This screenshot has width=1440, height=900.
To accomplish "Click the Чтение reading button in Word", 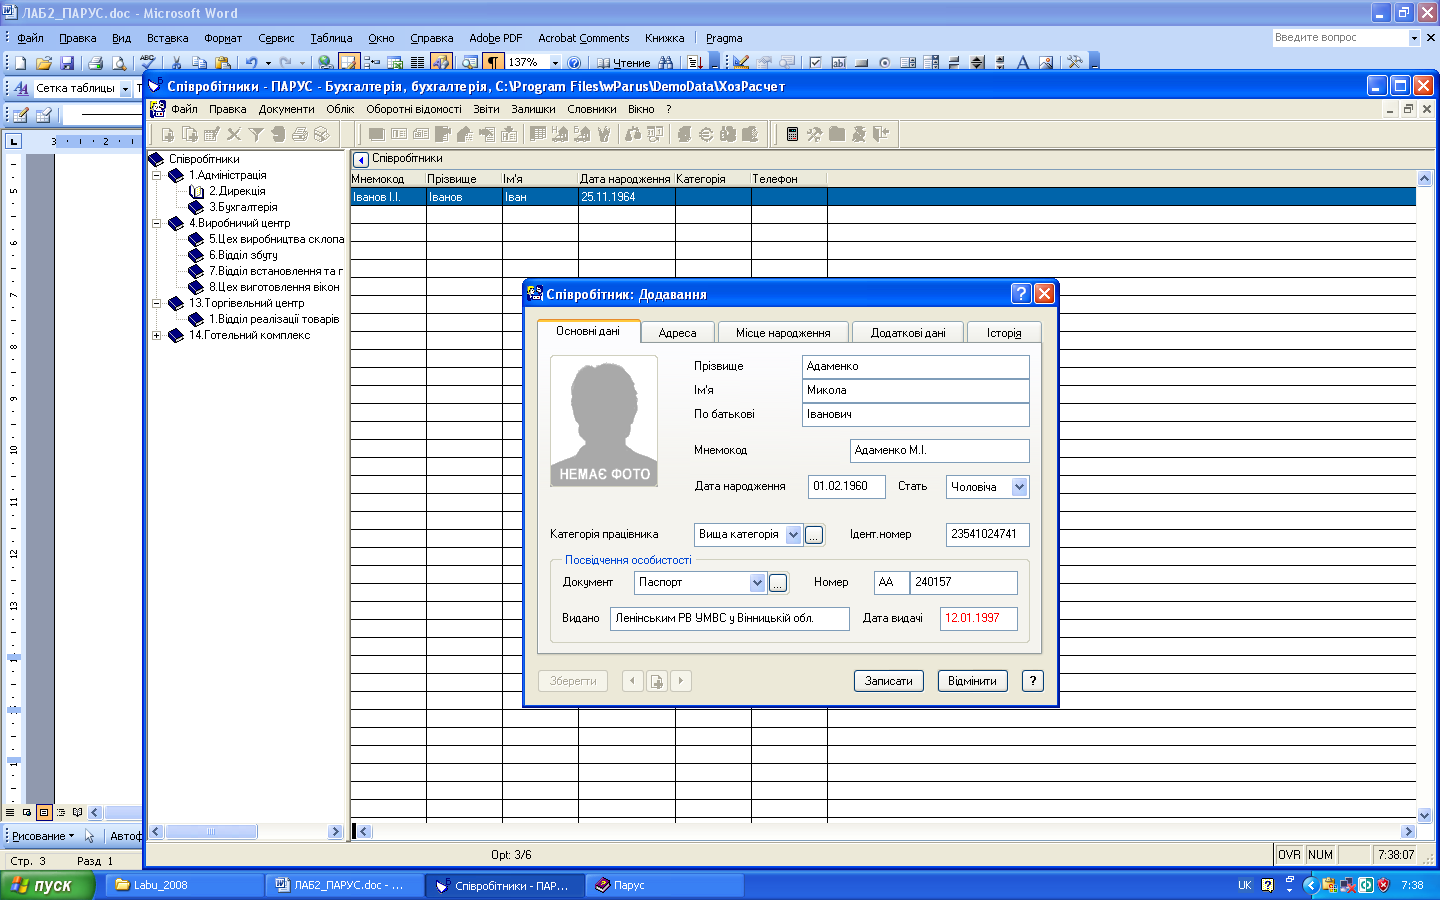I will [623, 63].
